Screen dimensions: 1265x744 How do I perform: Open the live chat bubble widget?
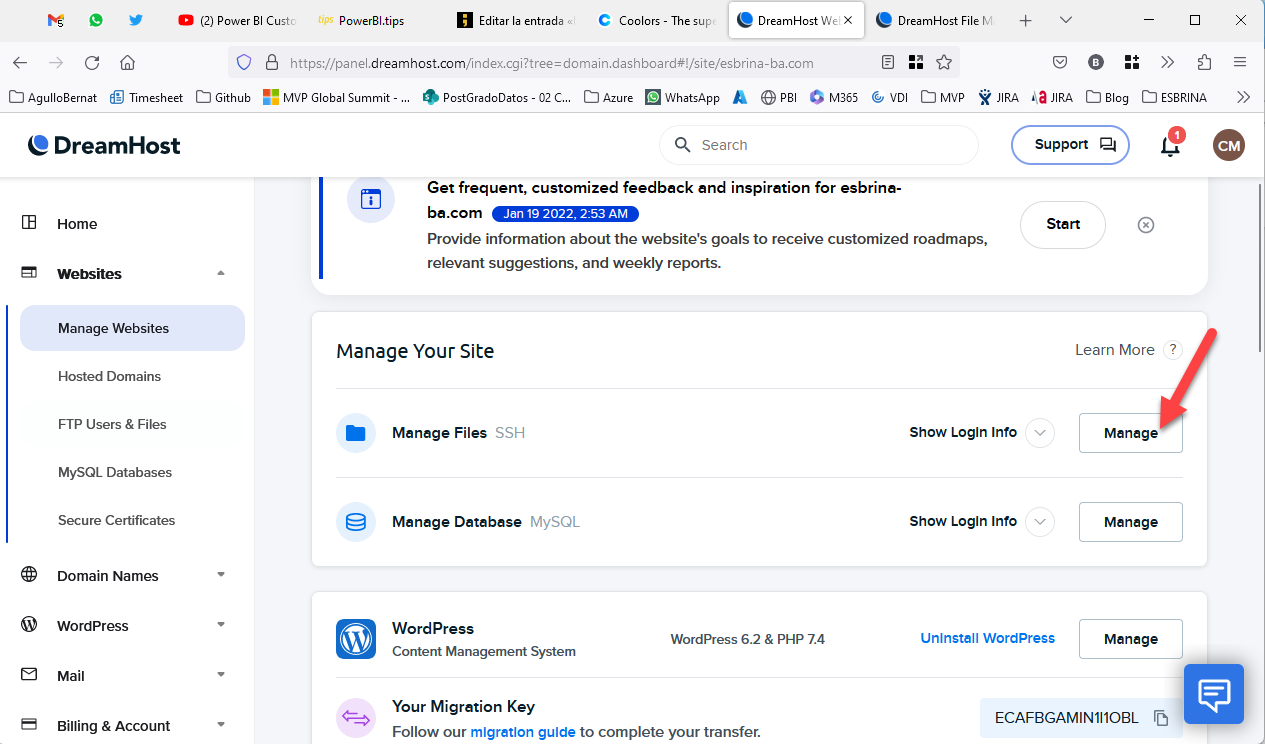(x=1214, y=694)
